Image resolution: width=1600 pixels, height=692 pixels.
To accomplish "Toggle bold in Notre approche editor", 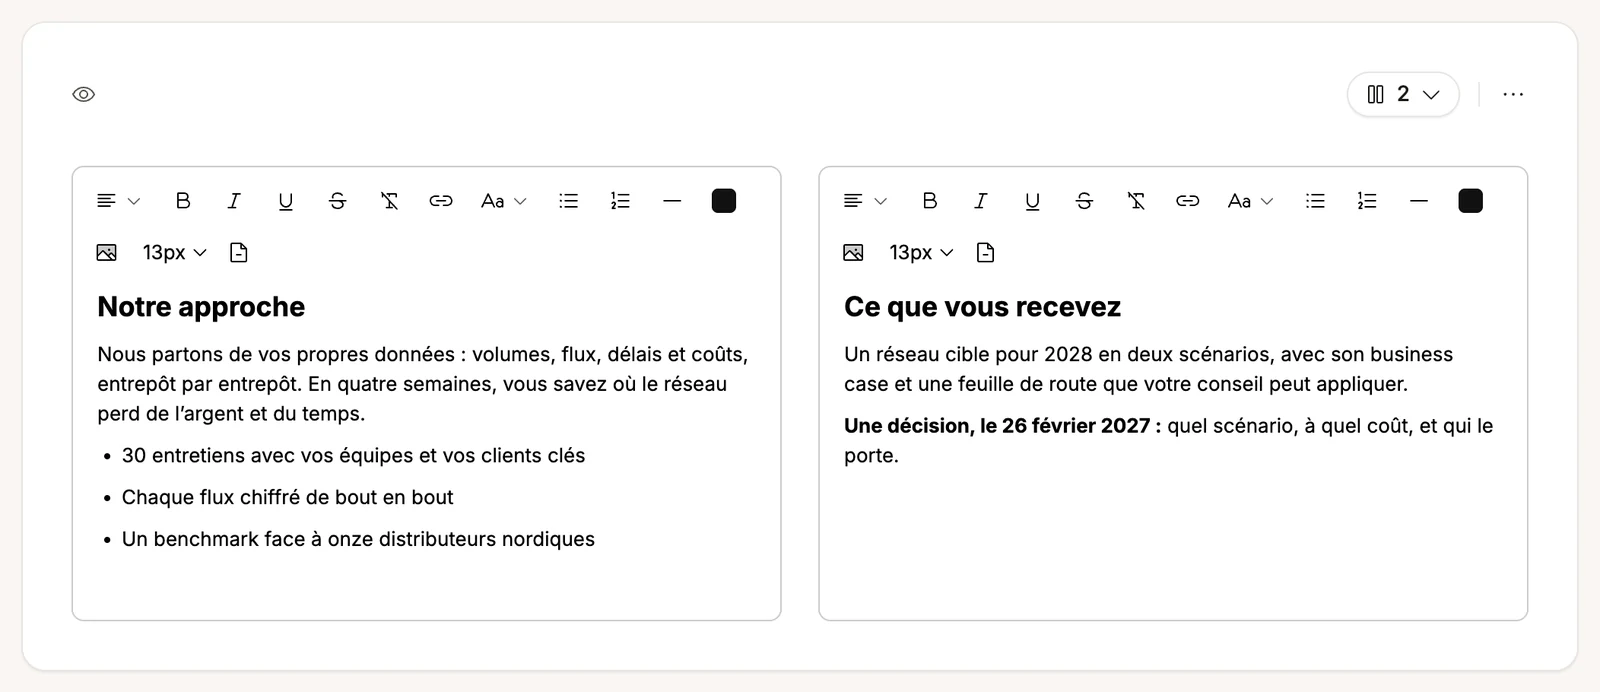I will 183,201.
